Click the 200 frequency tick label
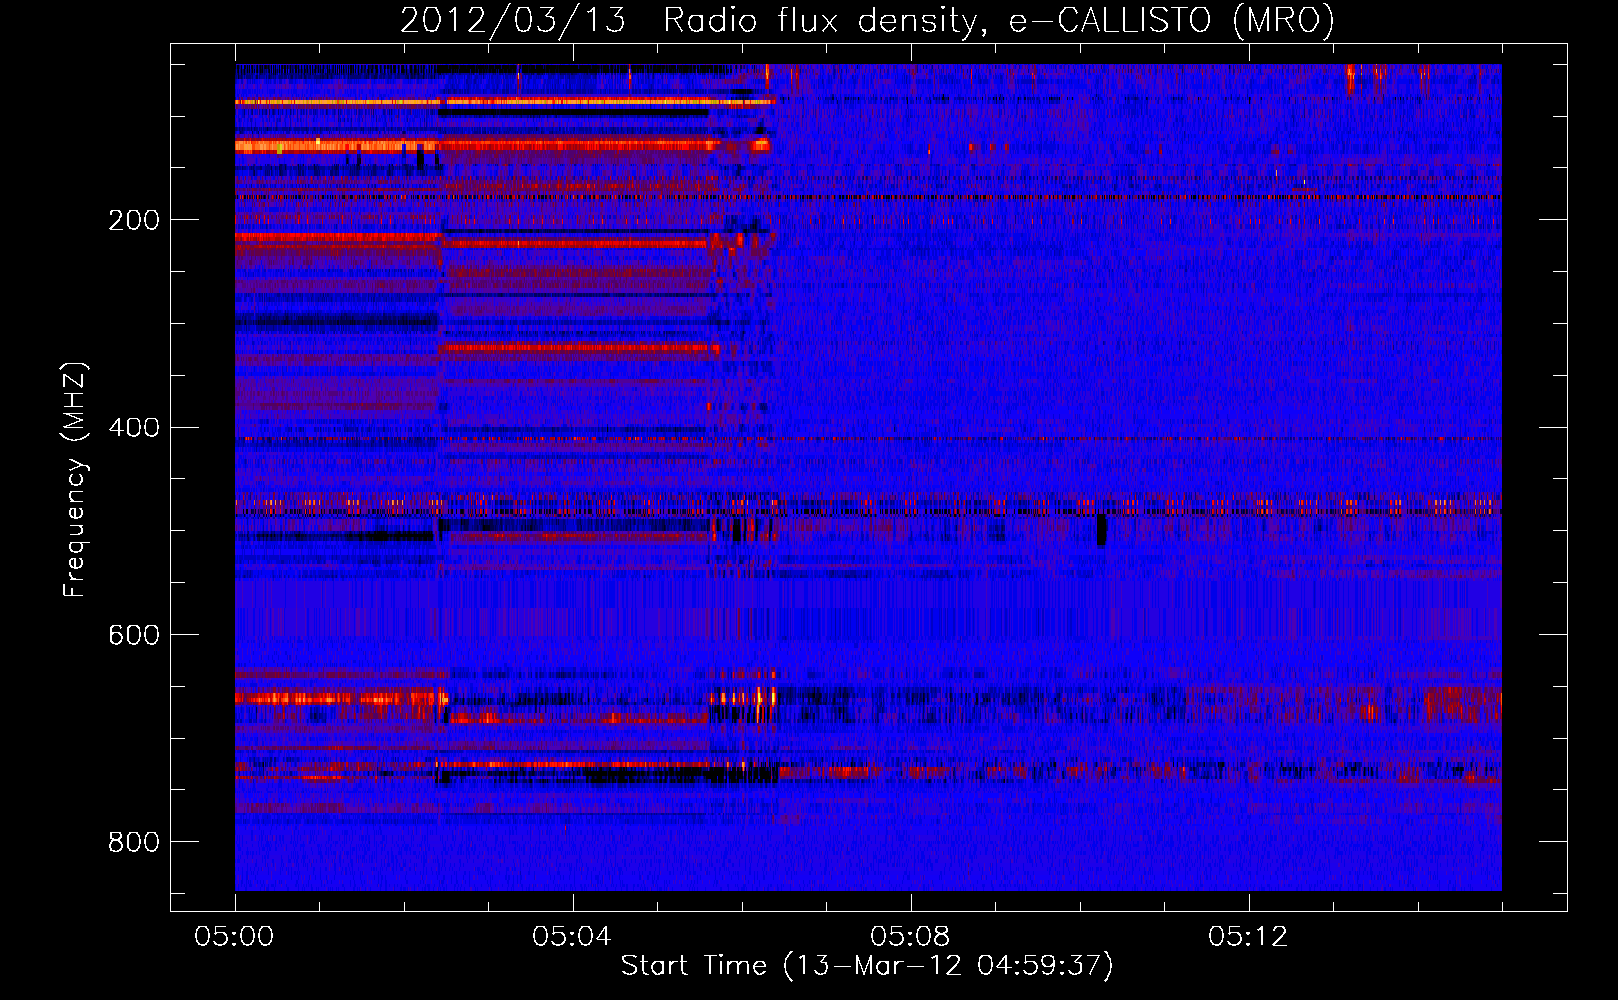1618x1000 pixels. (134, 220)
